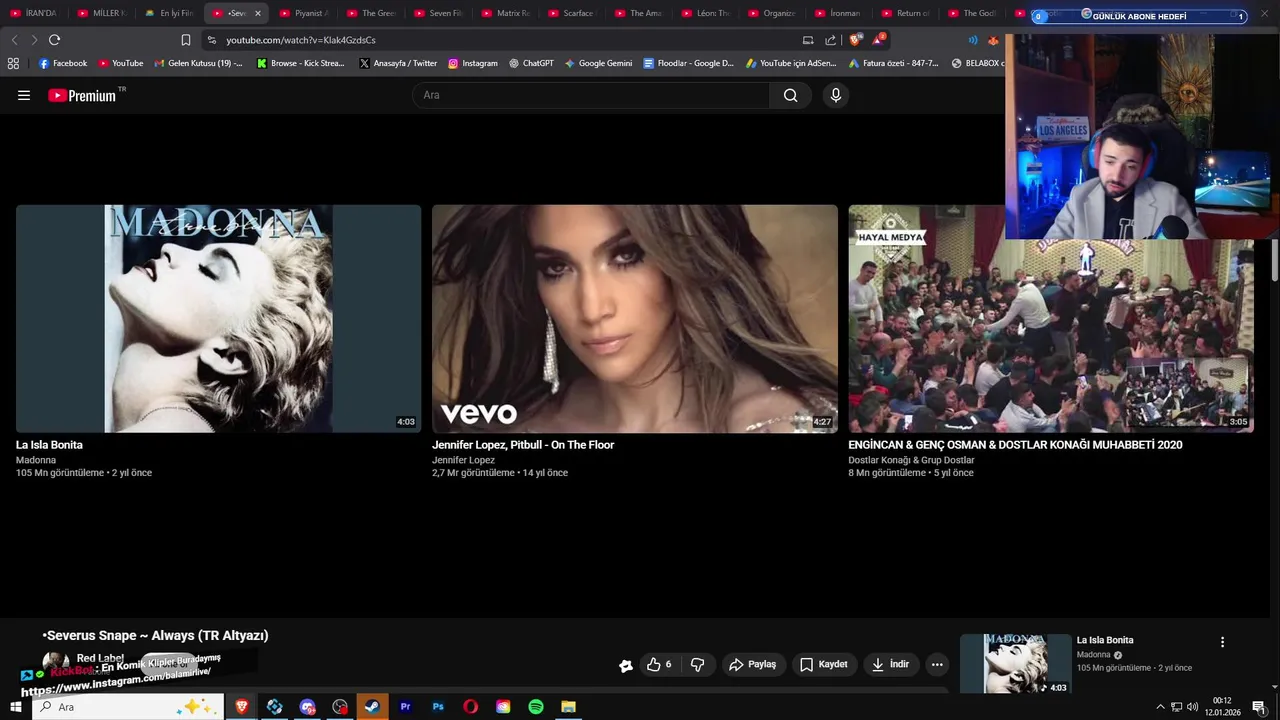Save video with Kaydet button

823,664
